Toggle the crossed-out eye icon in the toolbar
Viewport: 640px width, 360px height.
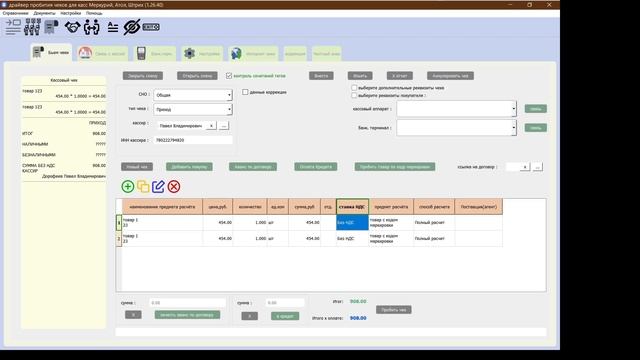131,27
